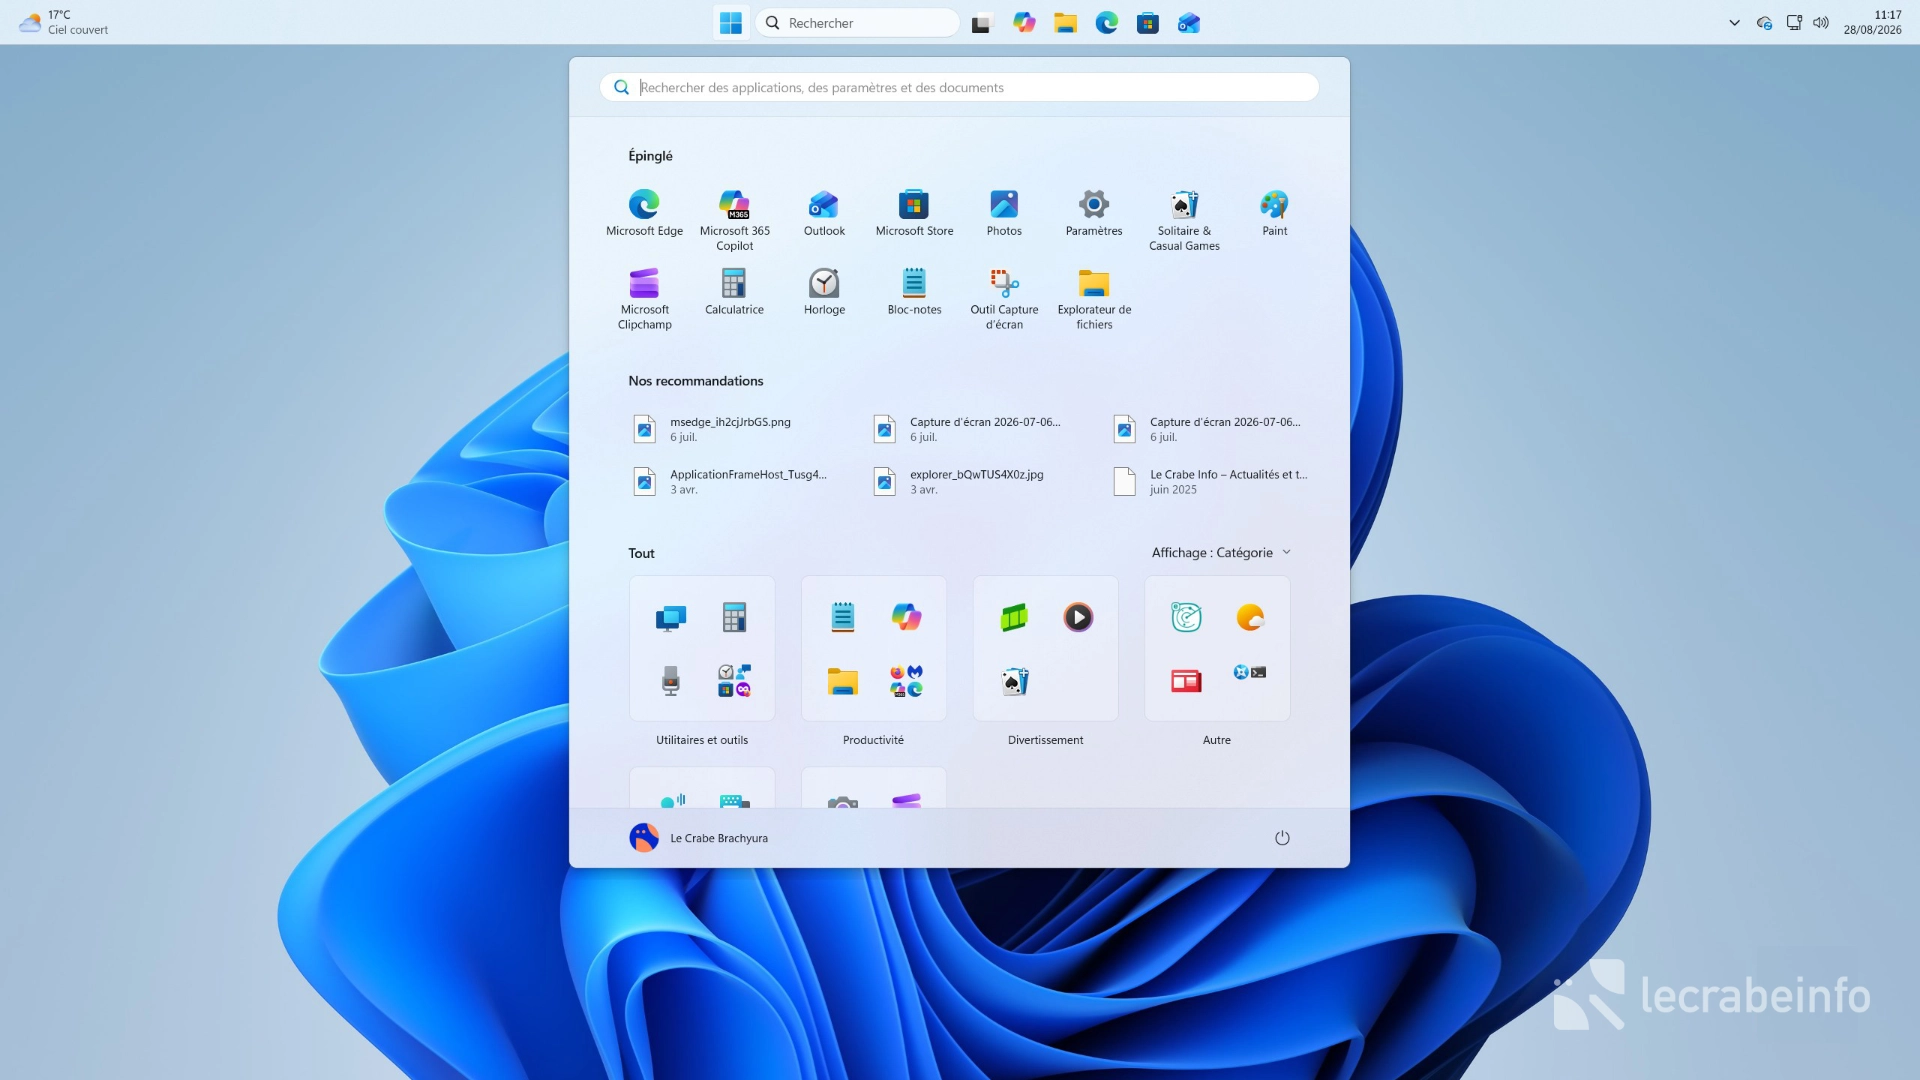Screen dimensions: 1920x1080
Task: Open the small app cluster in the Autre category
Action: tap(1250, 673)
